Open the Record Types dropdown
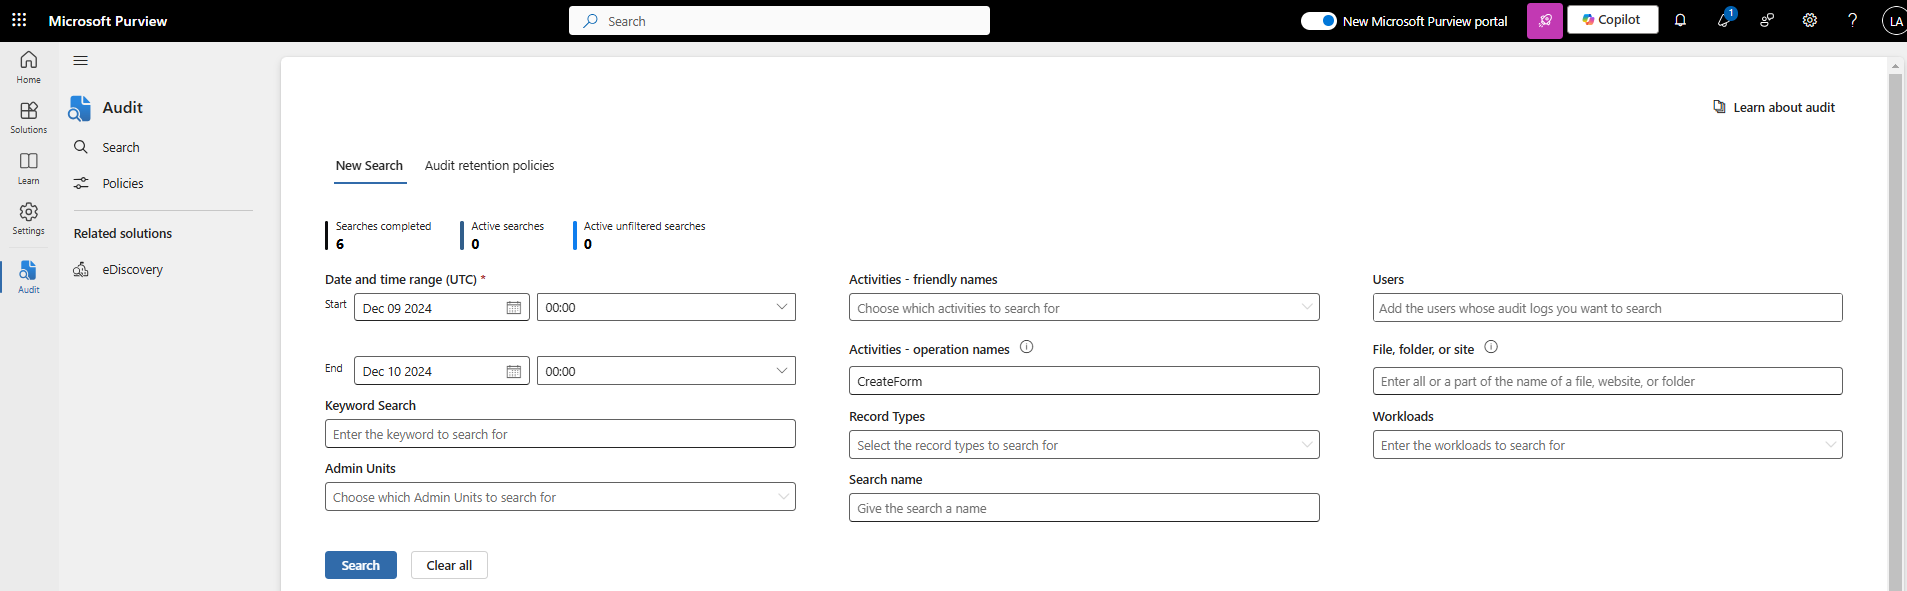Screen dimensions: 1907x591 [x=1306, y=445]
